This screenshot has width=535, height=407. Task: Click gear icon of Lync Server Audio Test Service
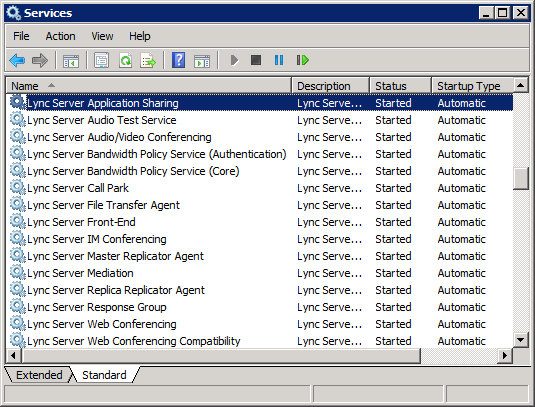coord(18,119)
